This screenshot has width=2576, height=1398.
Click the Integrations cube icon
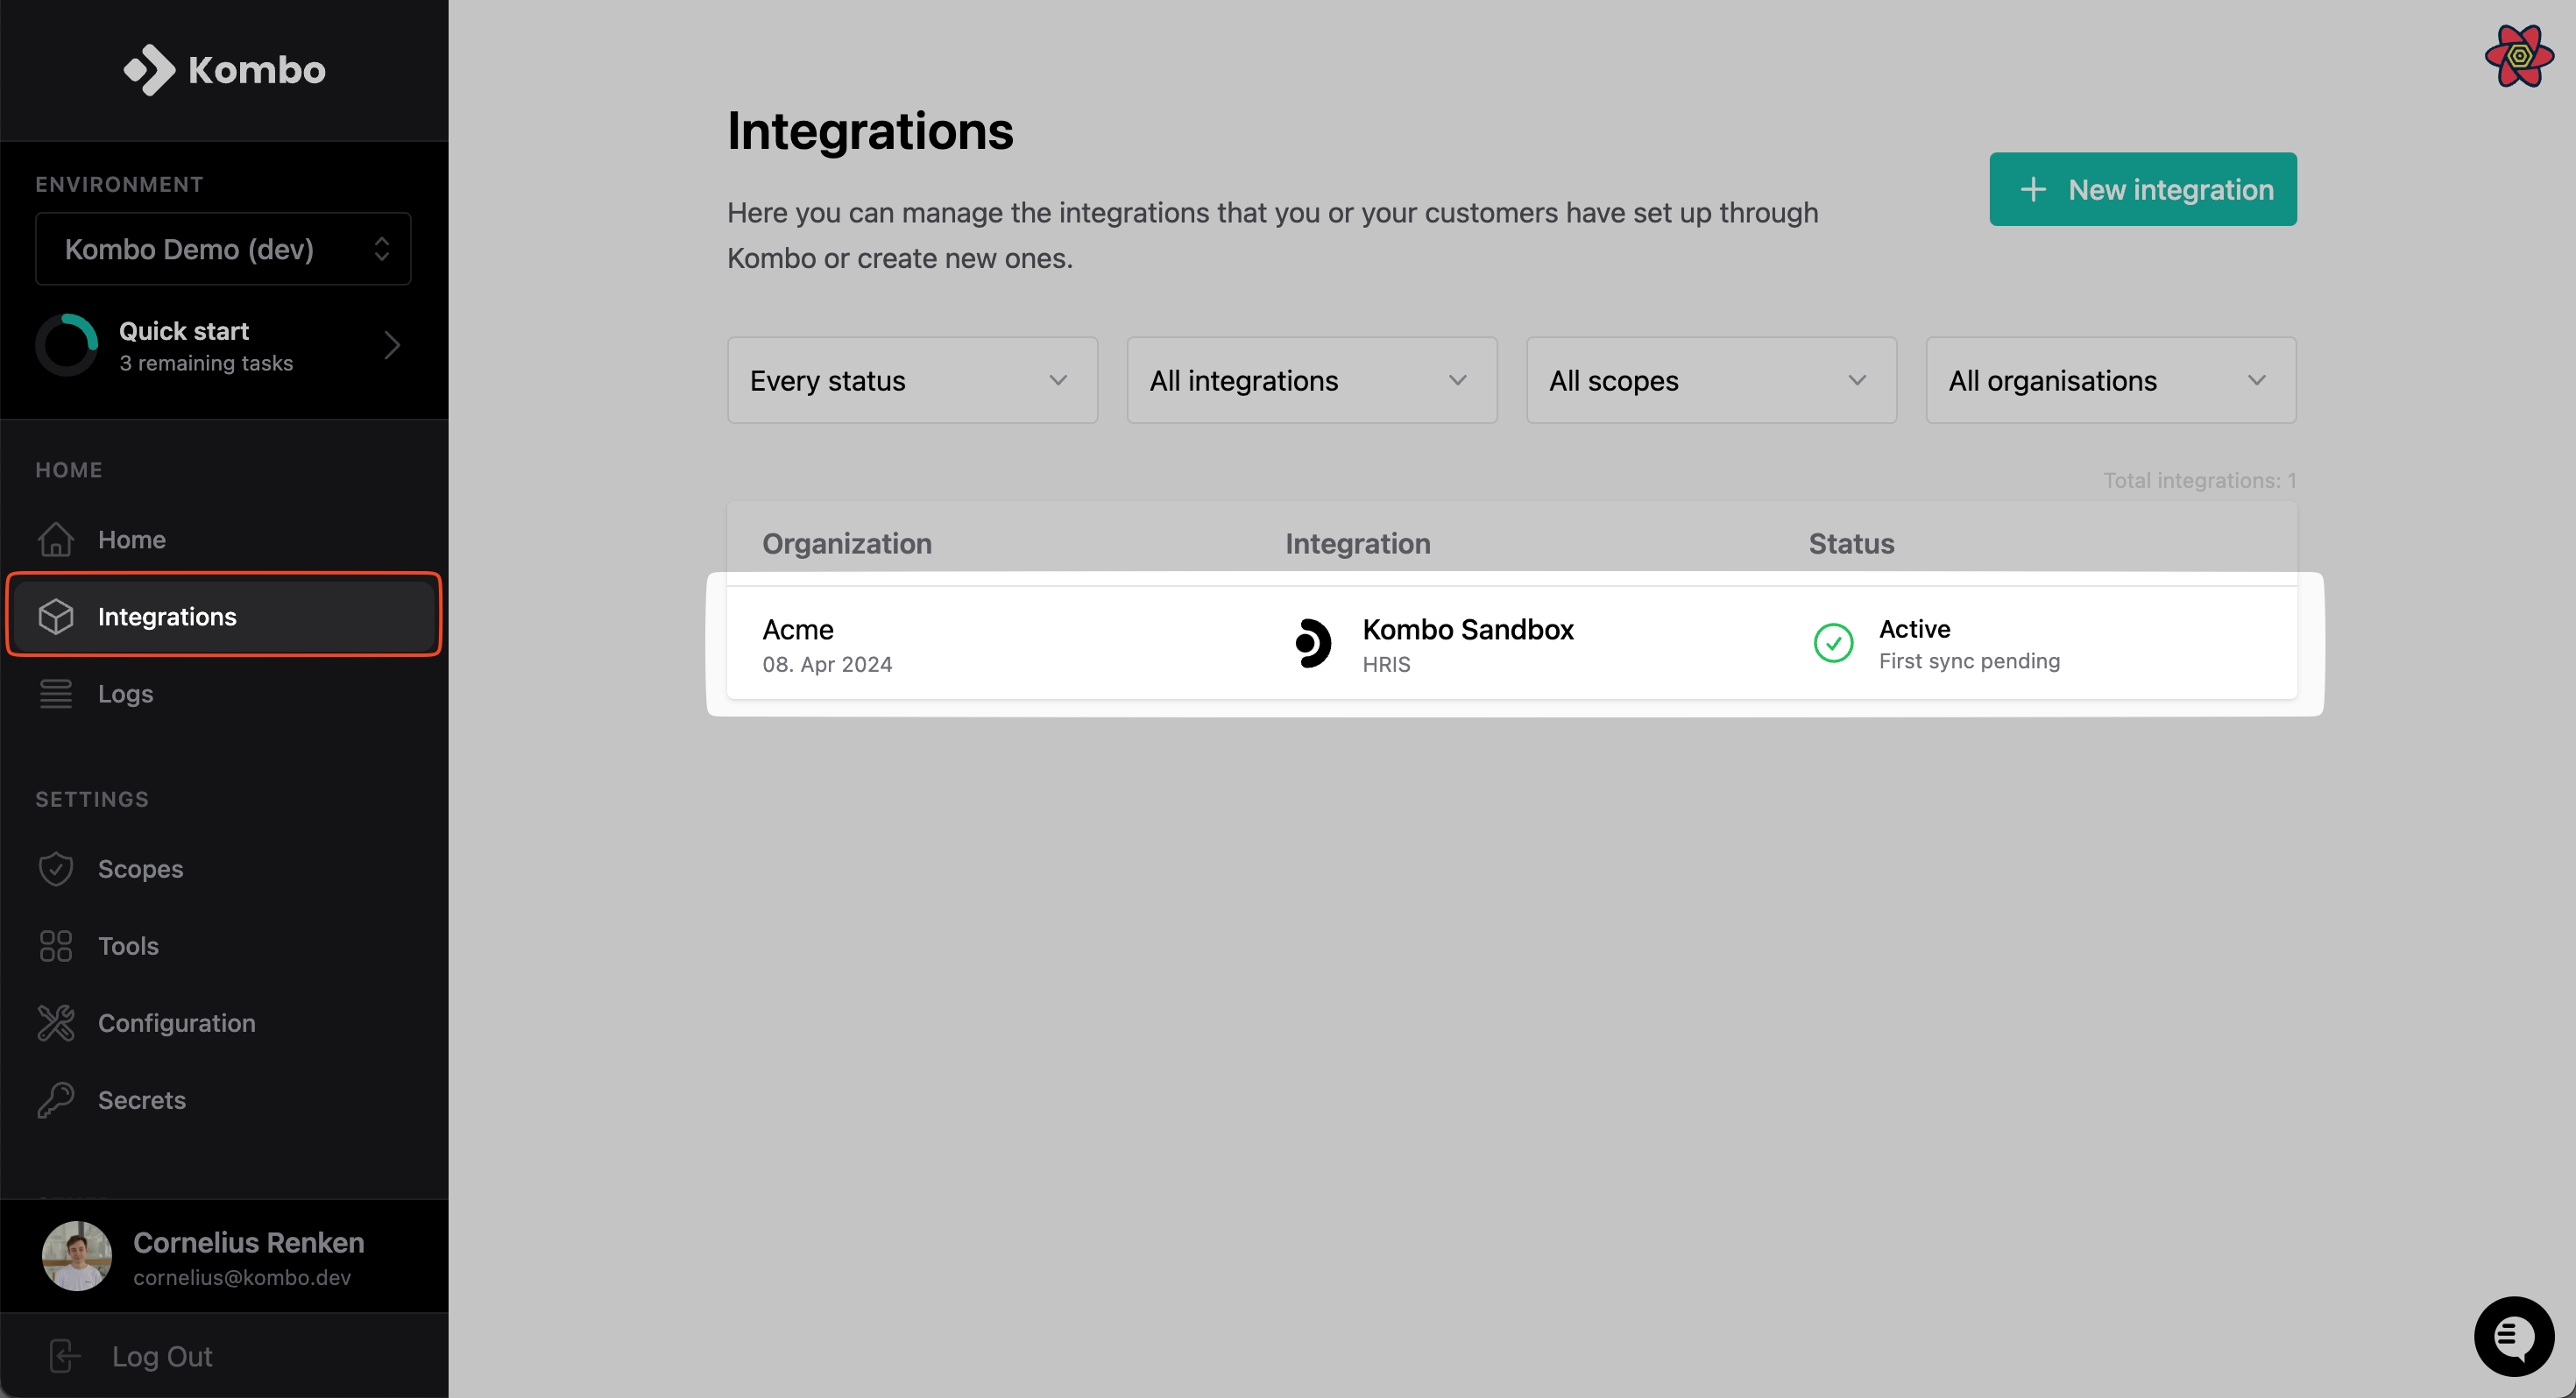[x=56, y=616]
